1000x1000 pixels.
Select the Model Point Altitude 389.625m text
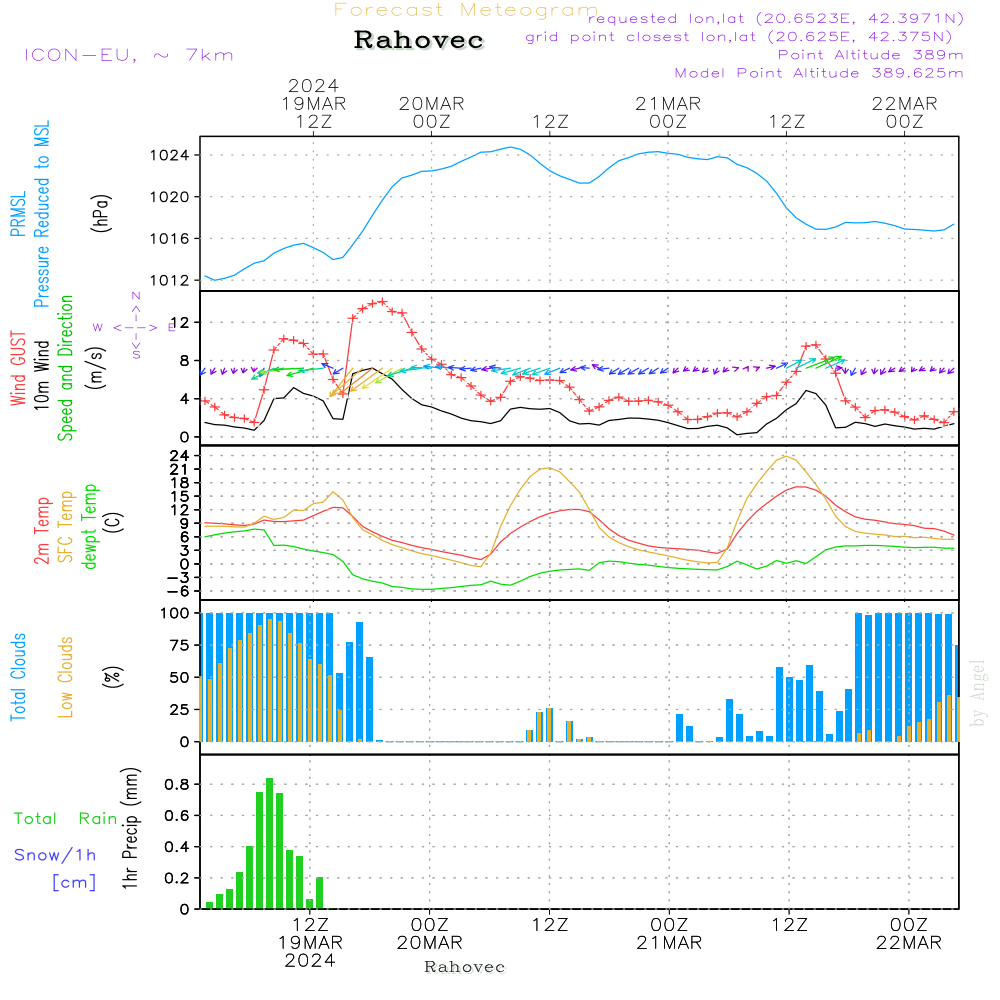[x=818, y=73]
